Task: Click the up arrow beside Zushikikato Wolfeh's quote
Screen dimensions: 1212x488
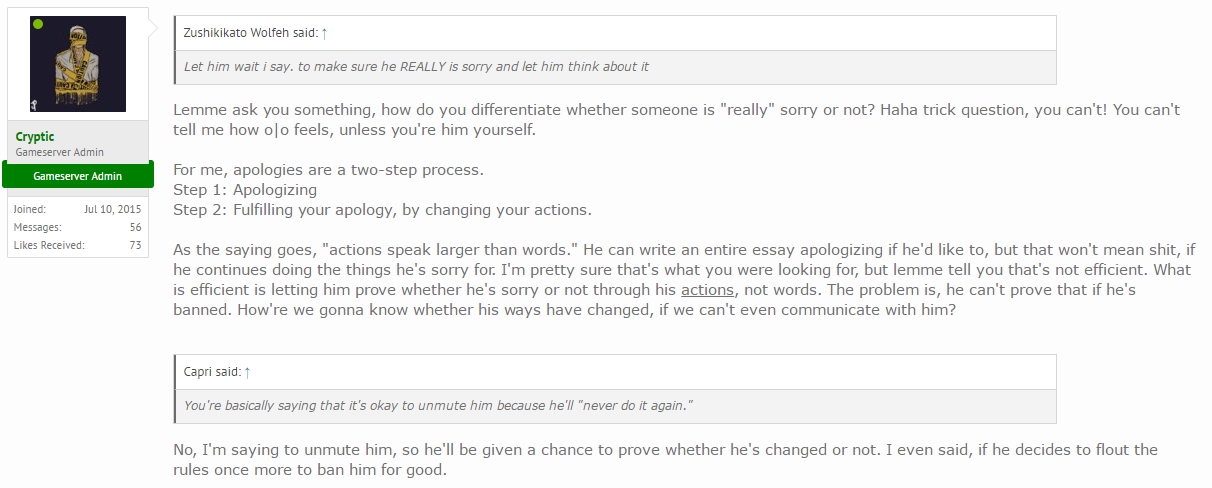Action: pyautogui.click(x=325, y=33)
